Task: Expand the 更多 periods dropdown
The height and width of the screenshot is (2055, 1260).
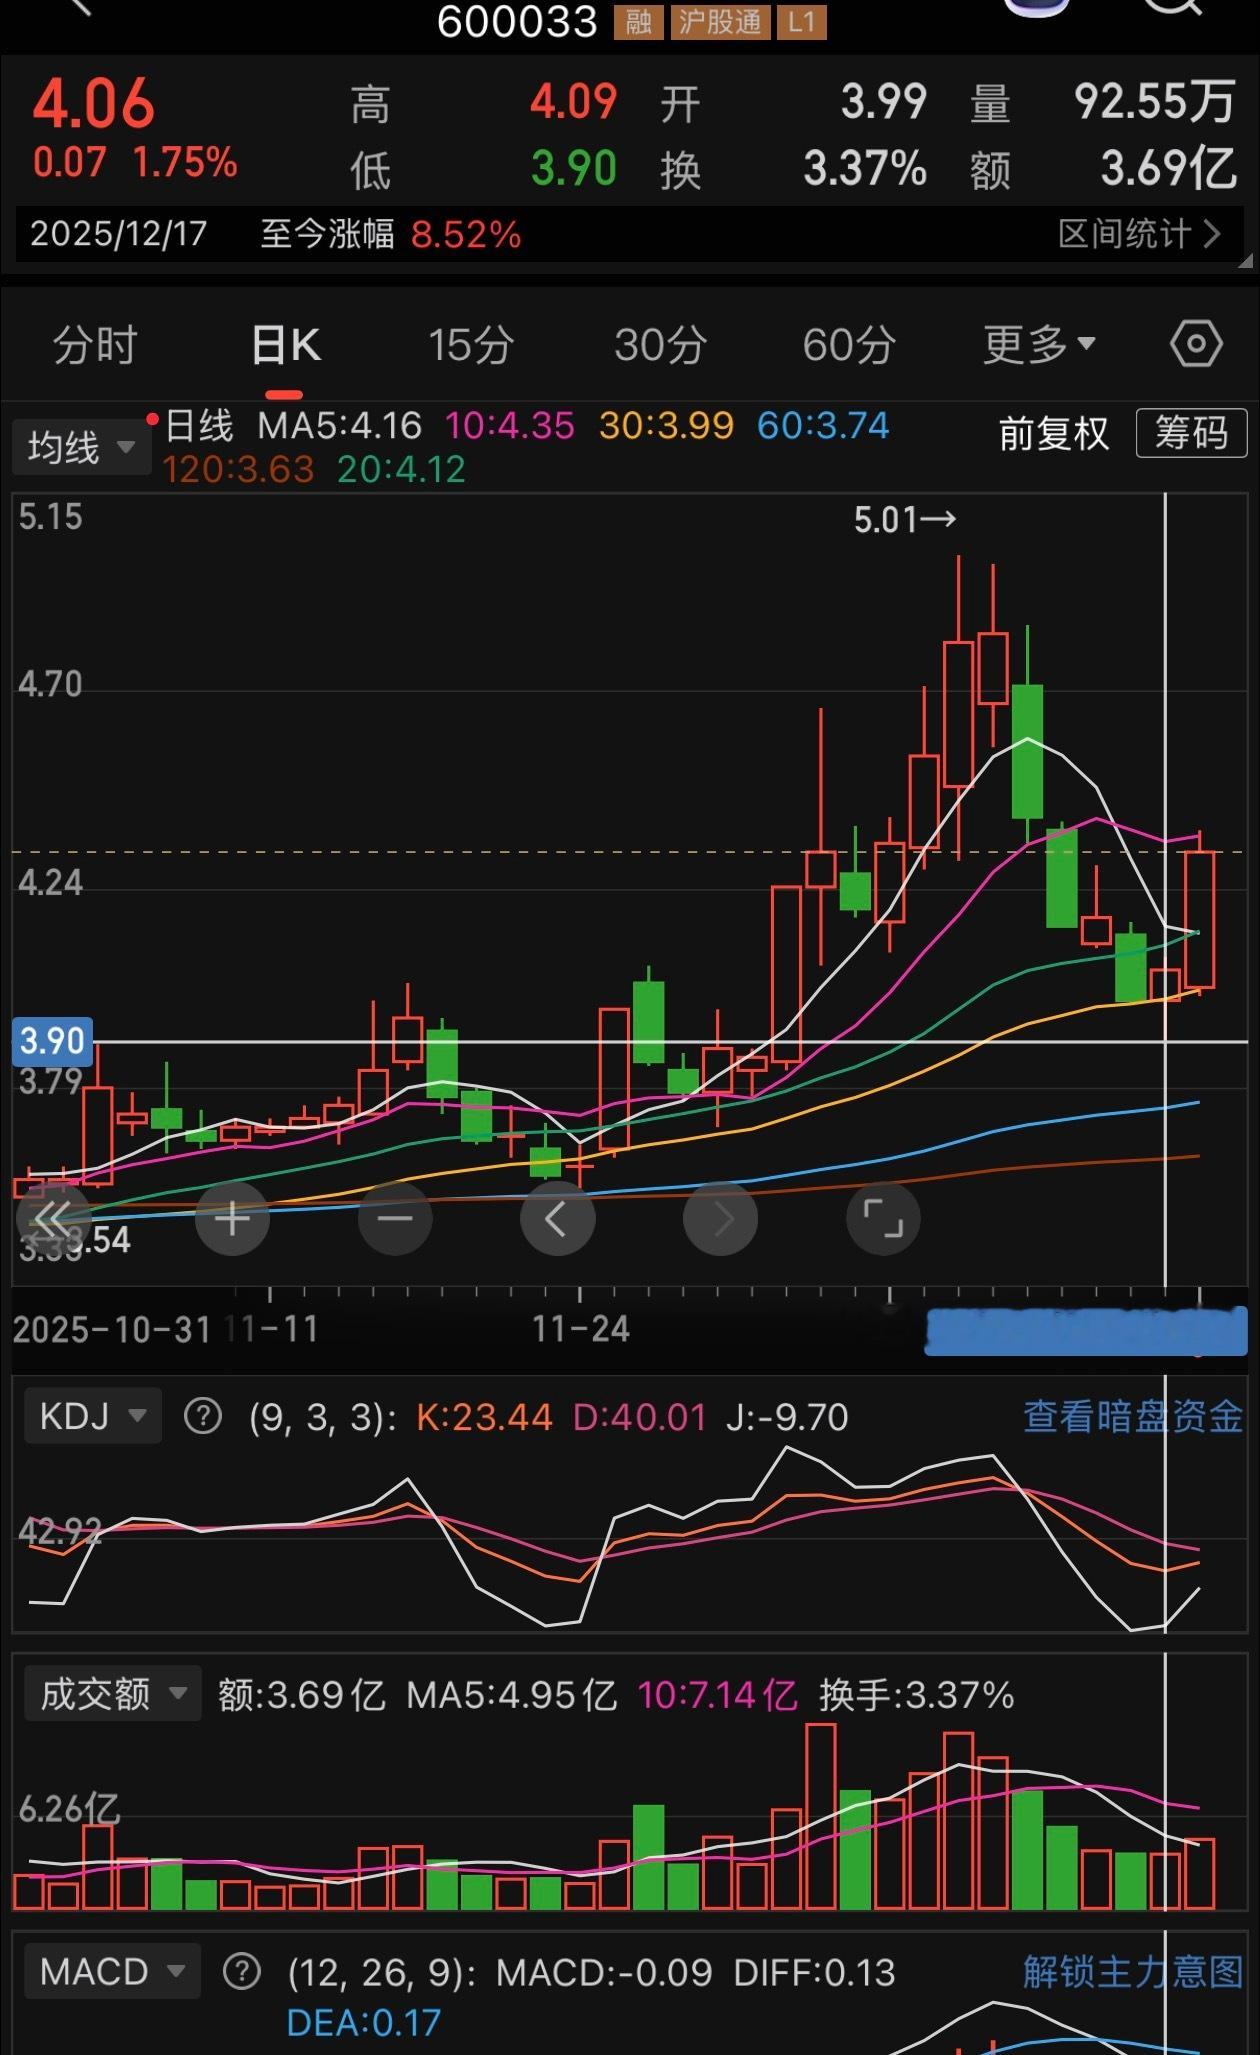Action: coord(1040,346)
